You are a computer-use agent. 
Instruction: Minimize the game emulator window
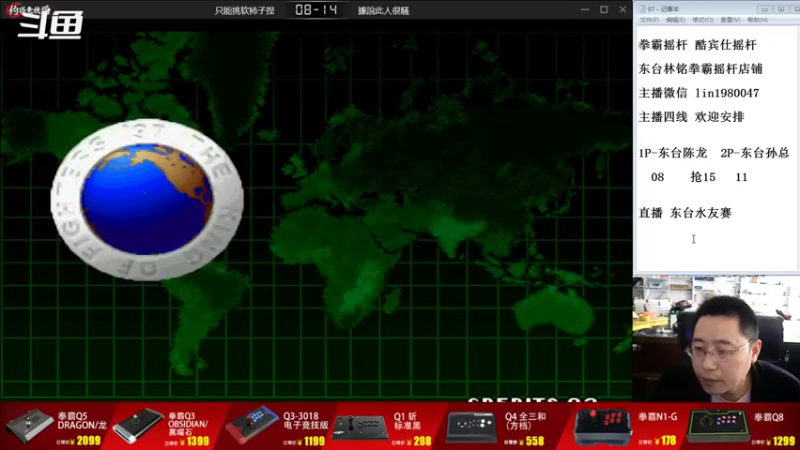click(x=585, y=10)
